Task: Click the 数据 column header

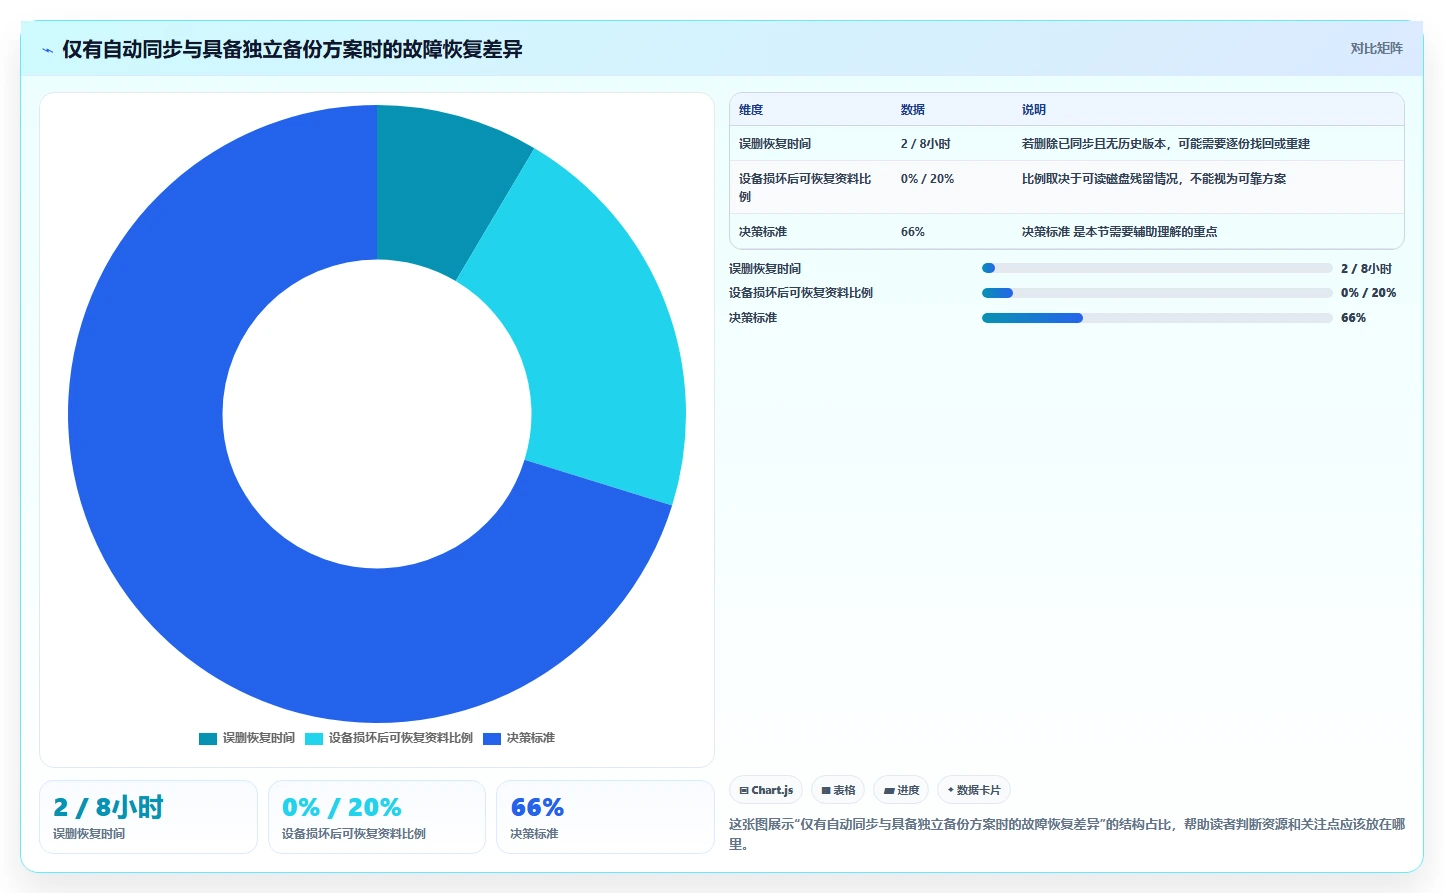Action: point(913,110)
